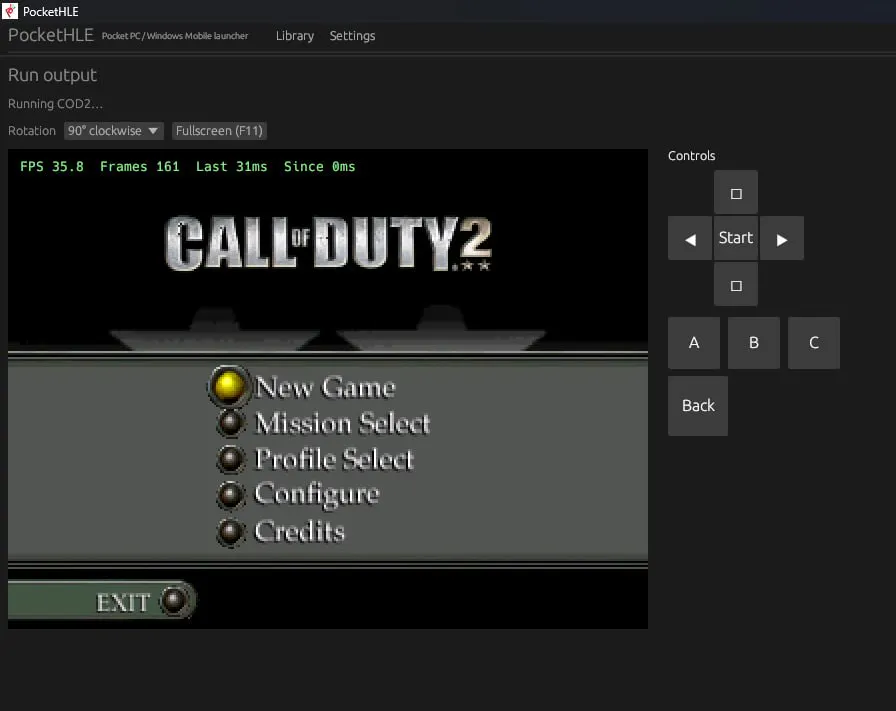
Task: Click the FPS 35.8 counter text
Action: (x=51, y=166)
